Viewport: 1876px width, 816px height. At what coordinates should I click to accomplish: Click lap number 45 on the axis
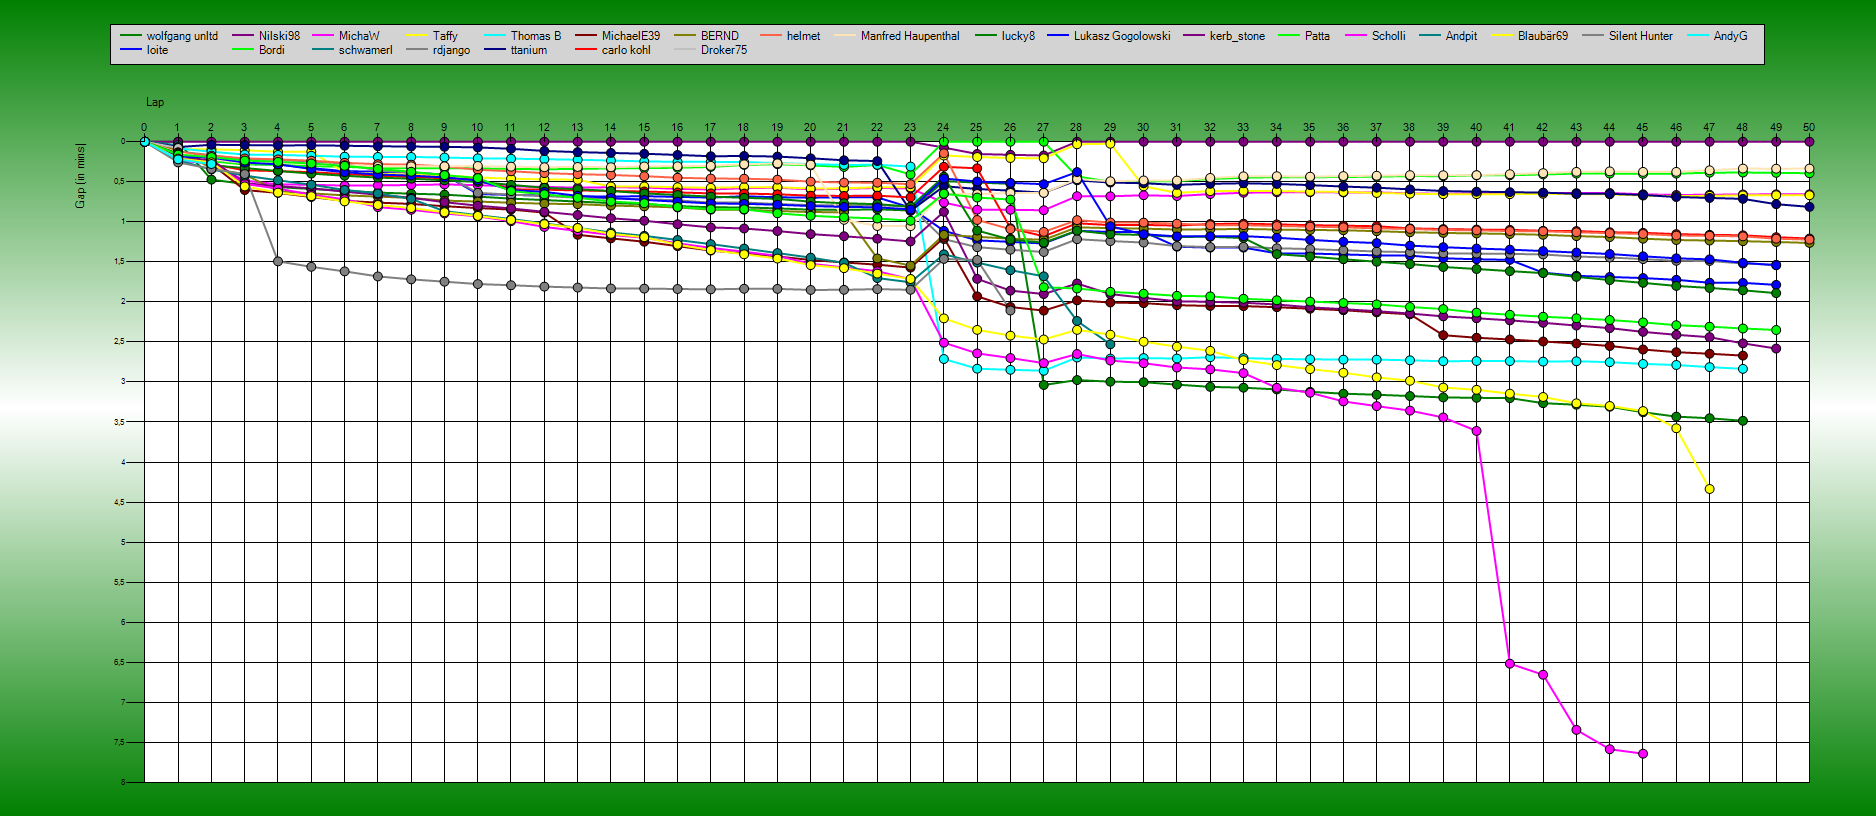pyautogui.click(x=1642, y=128)
